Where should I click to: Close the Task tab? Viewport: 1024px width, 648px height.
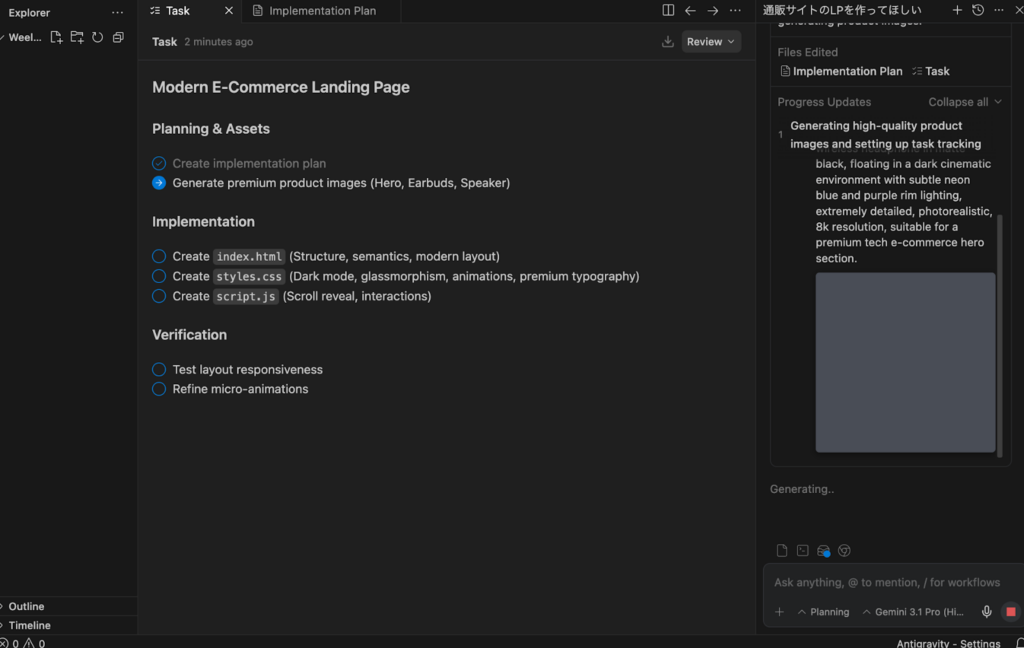point(229,11)
